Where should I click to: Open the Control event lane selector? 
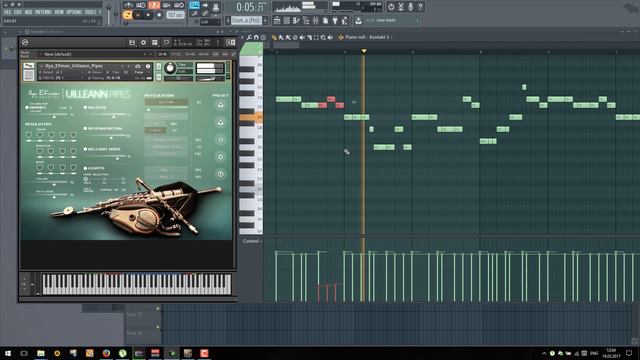click(x=252, y=241)
